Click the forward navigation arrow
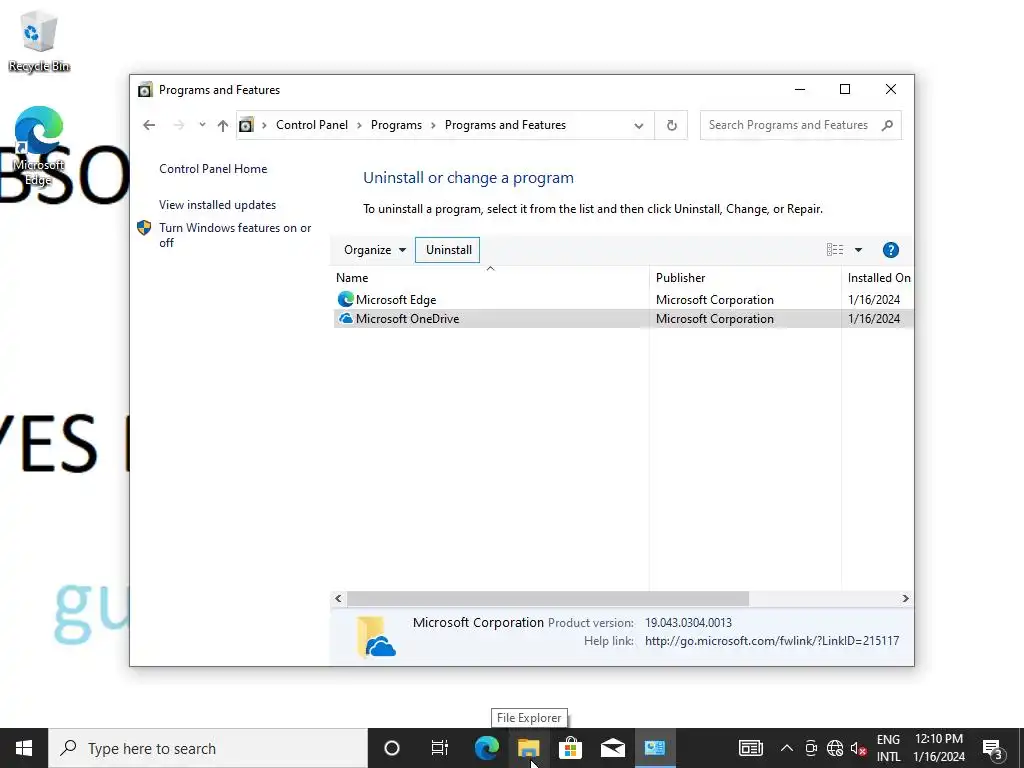Image resolution: width=1024 pixels, height=768 pixels. [178, 125]
